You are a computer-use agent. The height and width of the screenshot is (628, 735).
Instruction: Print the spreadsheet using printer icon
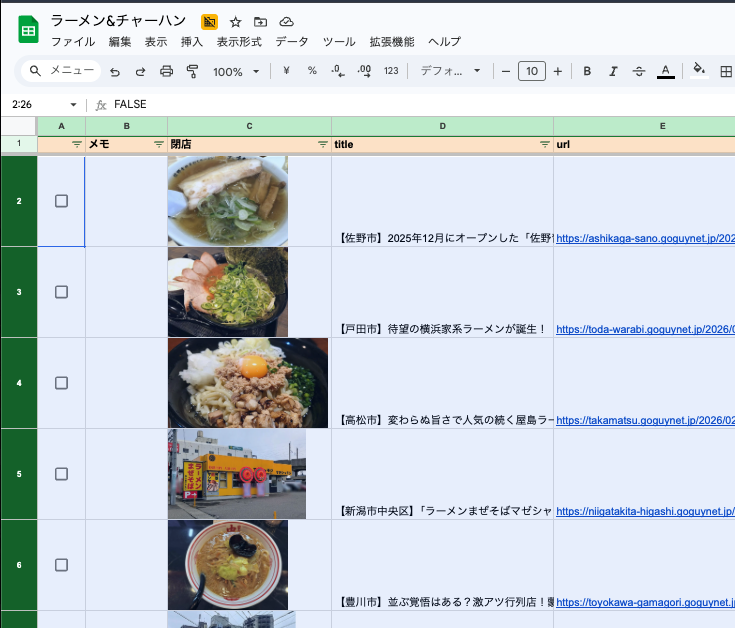[167, 71]
